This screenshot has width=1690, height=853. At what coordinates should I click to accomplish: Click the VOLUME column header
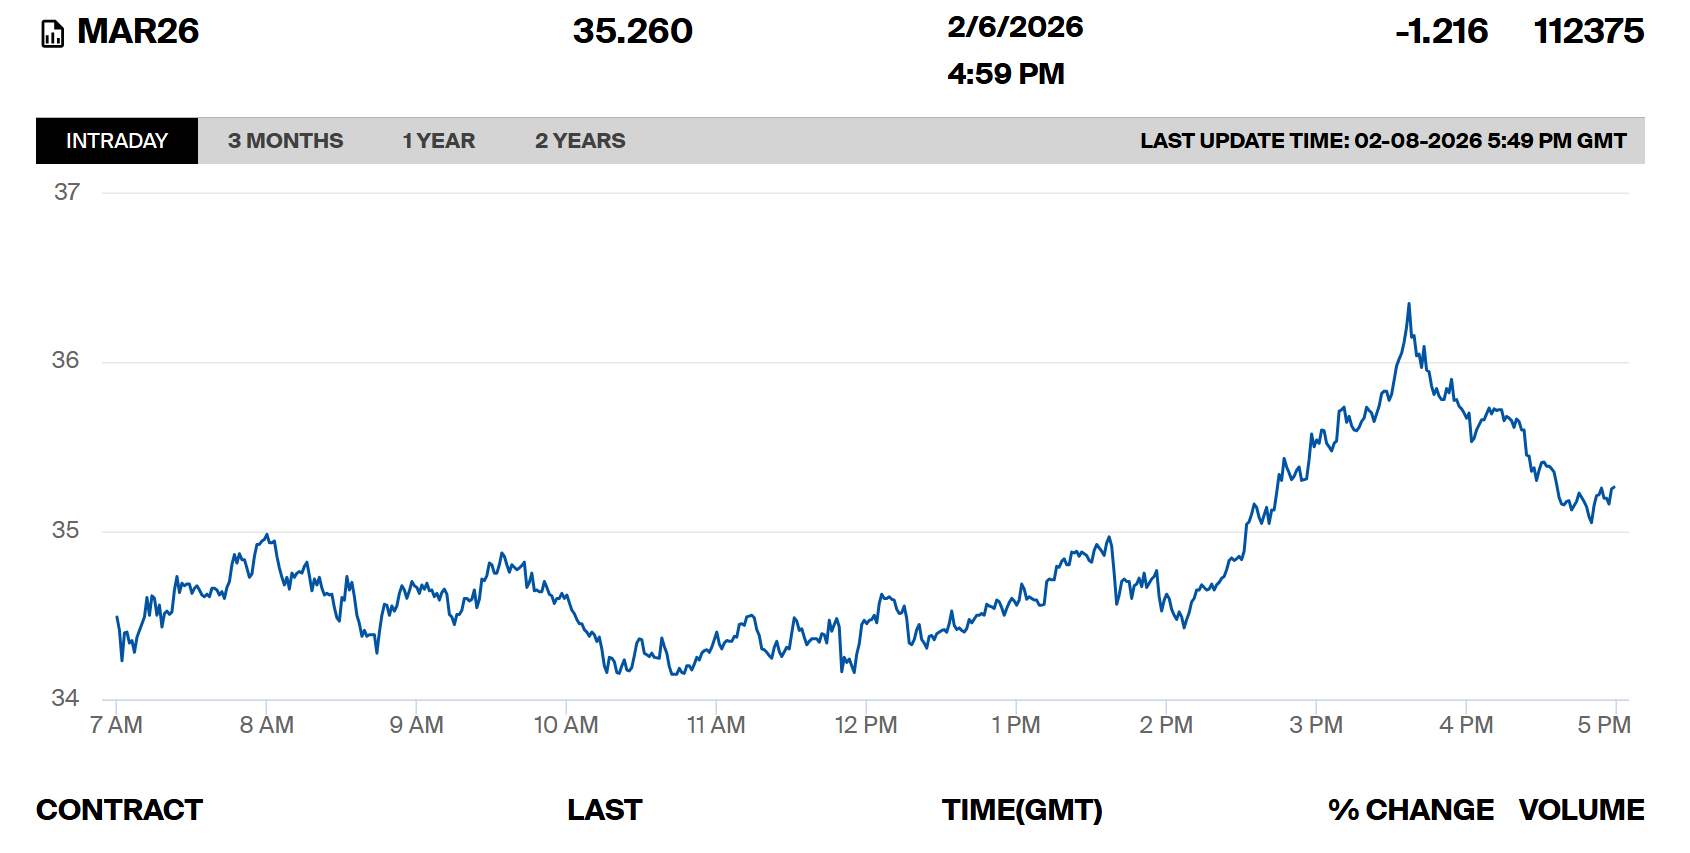pos(1581,810)
